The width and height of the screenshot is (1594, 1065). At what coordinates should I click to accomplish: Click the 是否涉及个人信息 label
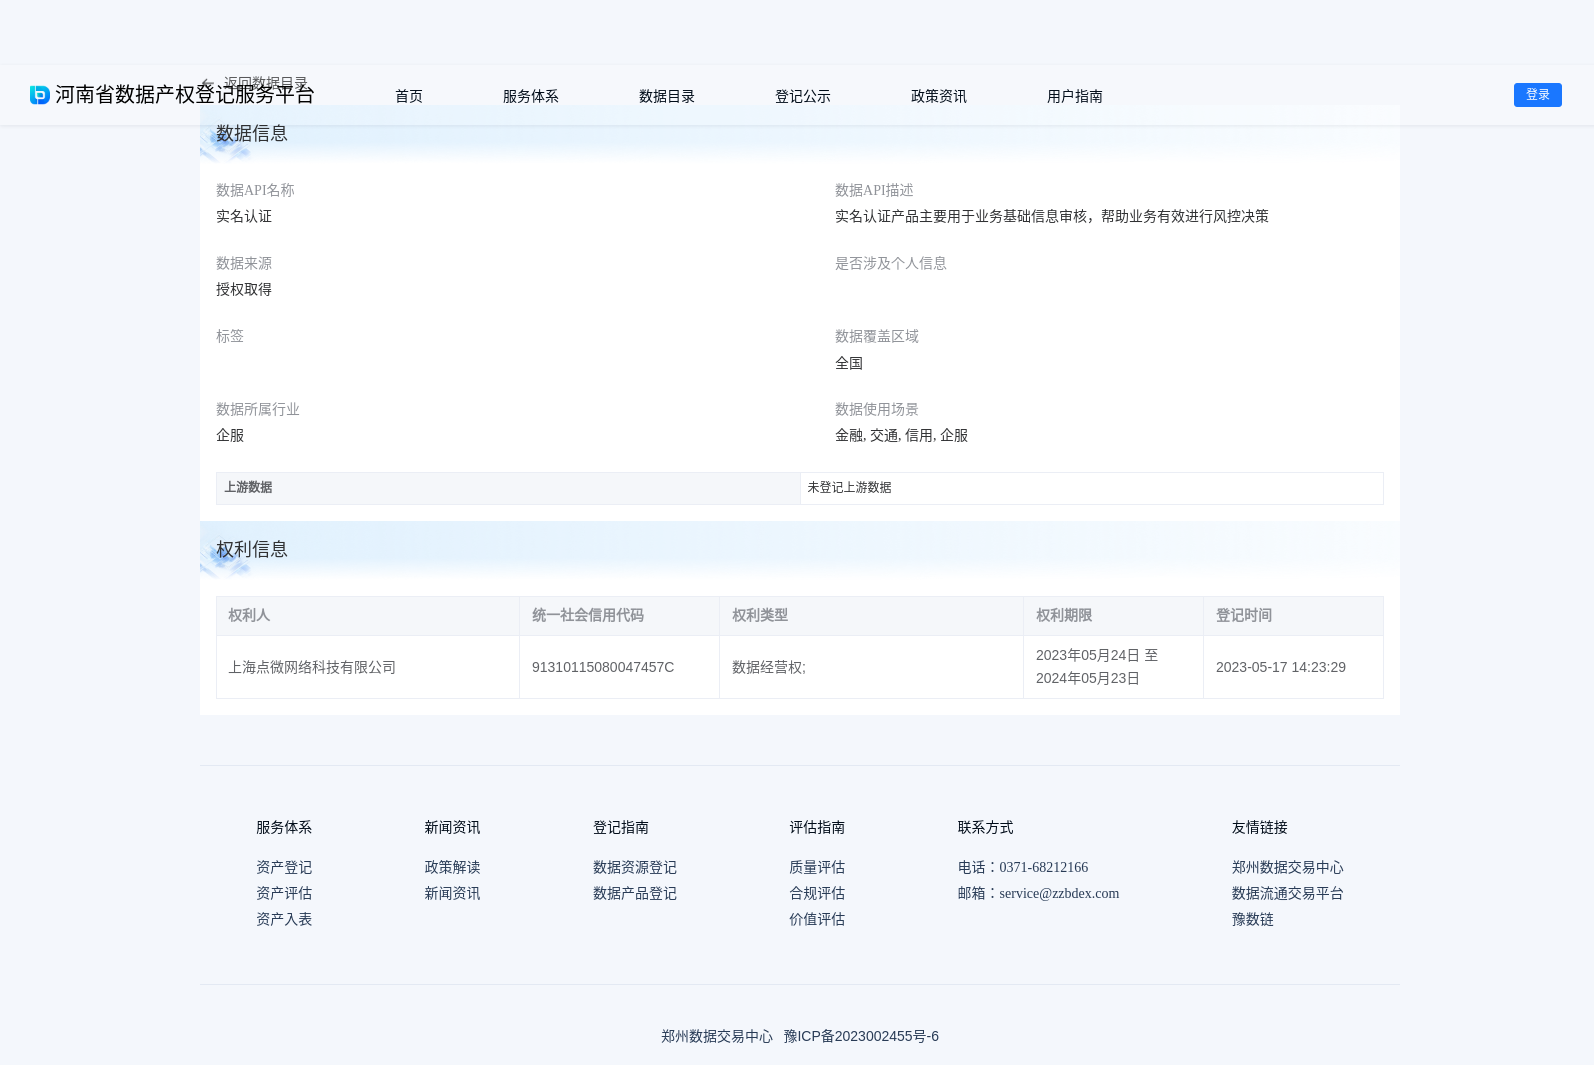pos(891,263)
